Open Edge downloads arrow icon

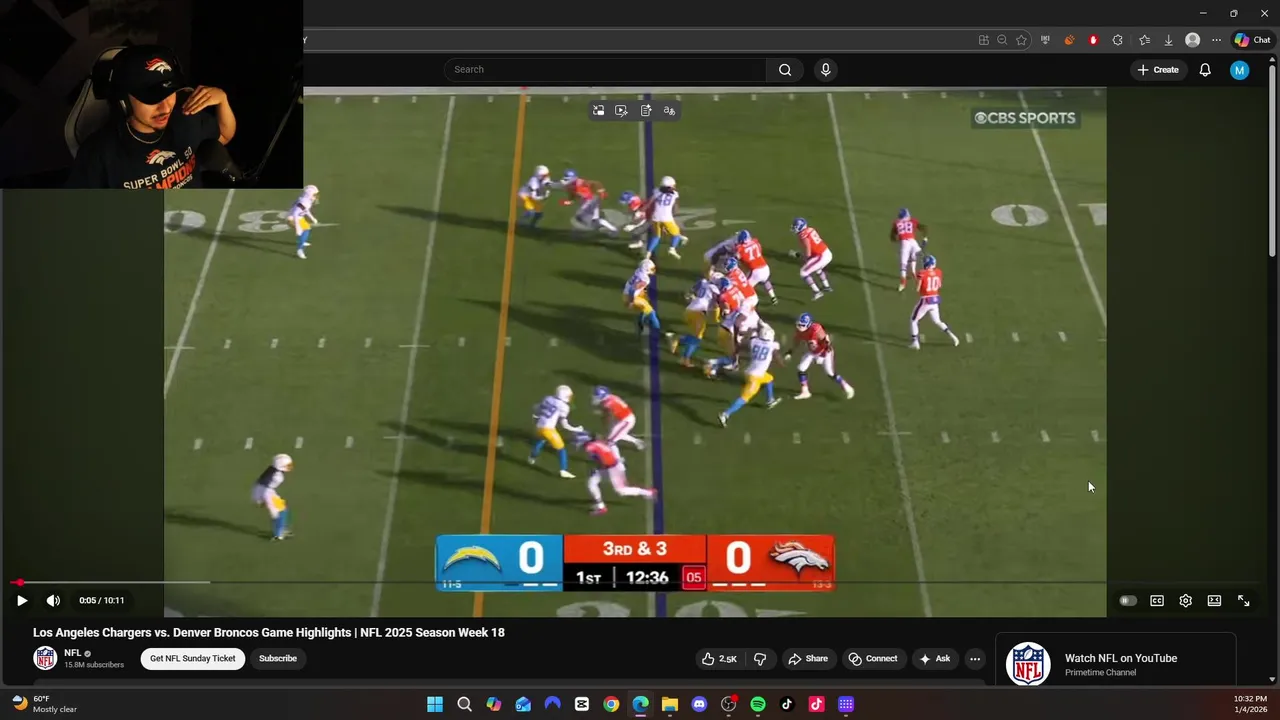pos(1168,40)
